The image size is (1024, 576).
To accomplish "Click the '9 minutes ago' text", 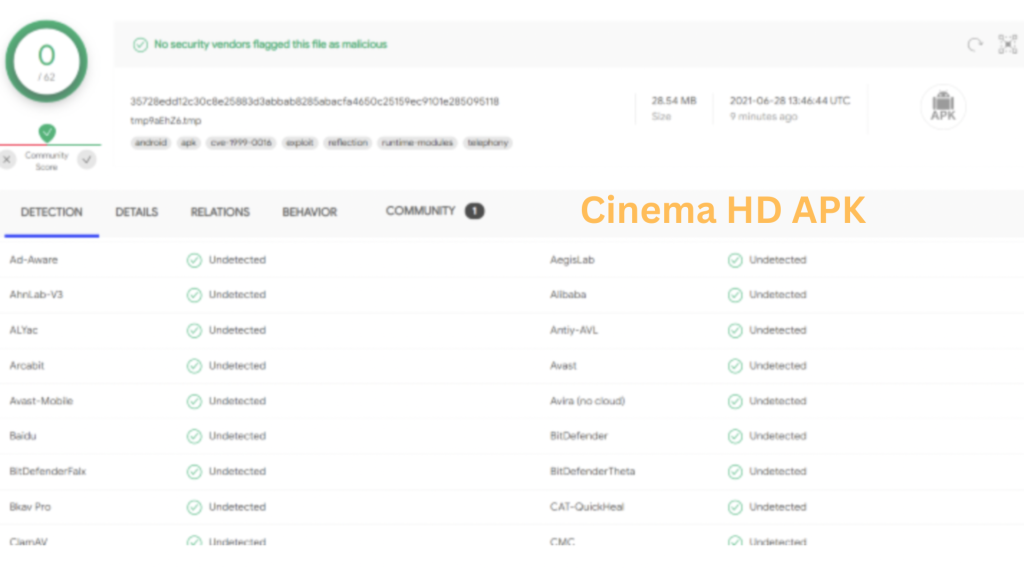I will pyautogui.click(x=763, y=116).
